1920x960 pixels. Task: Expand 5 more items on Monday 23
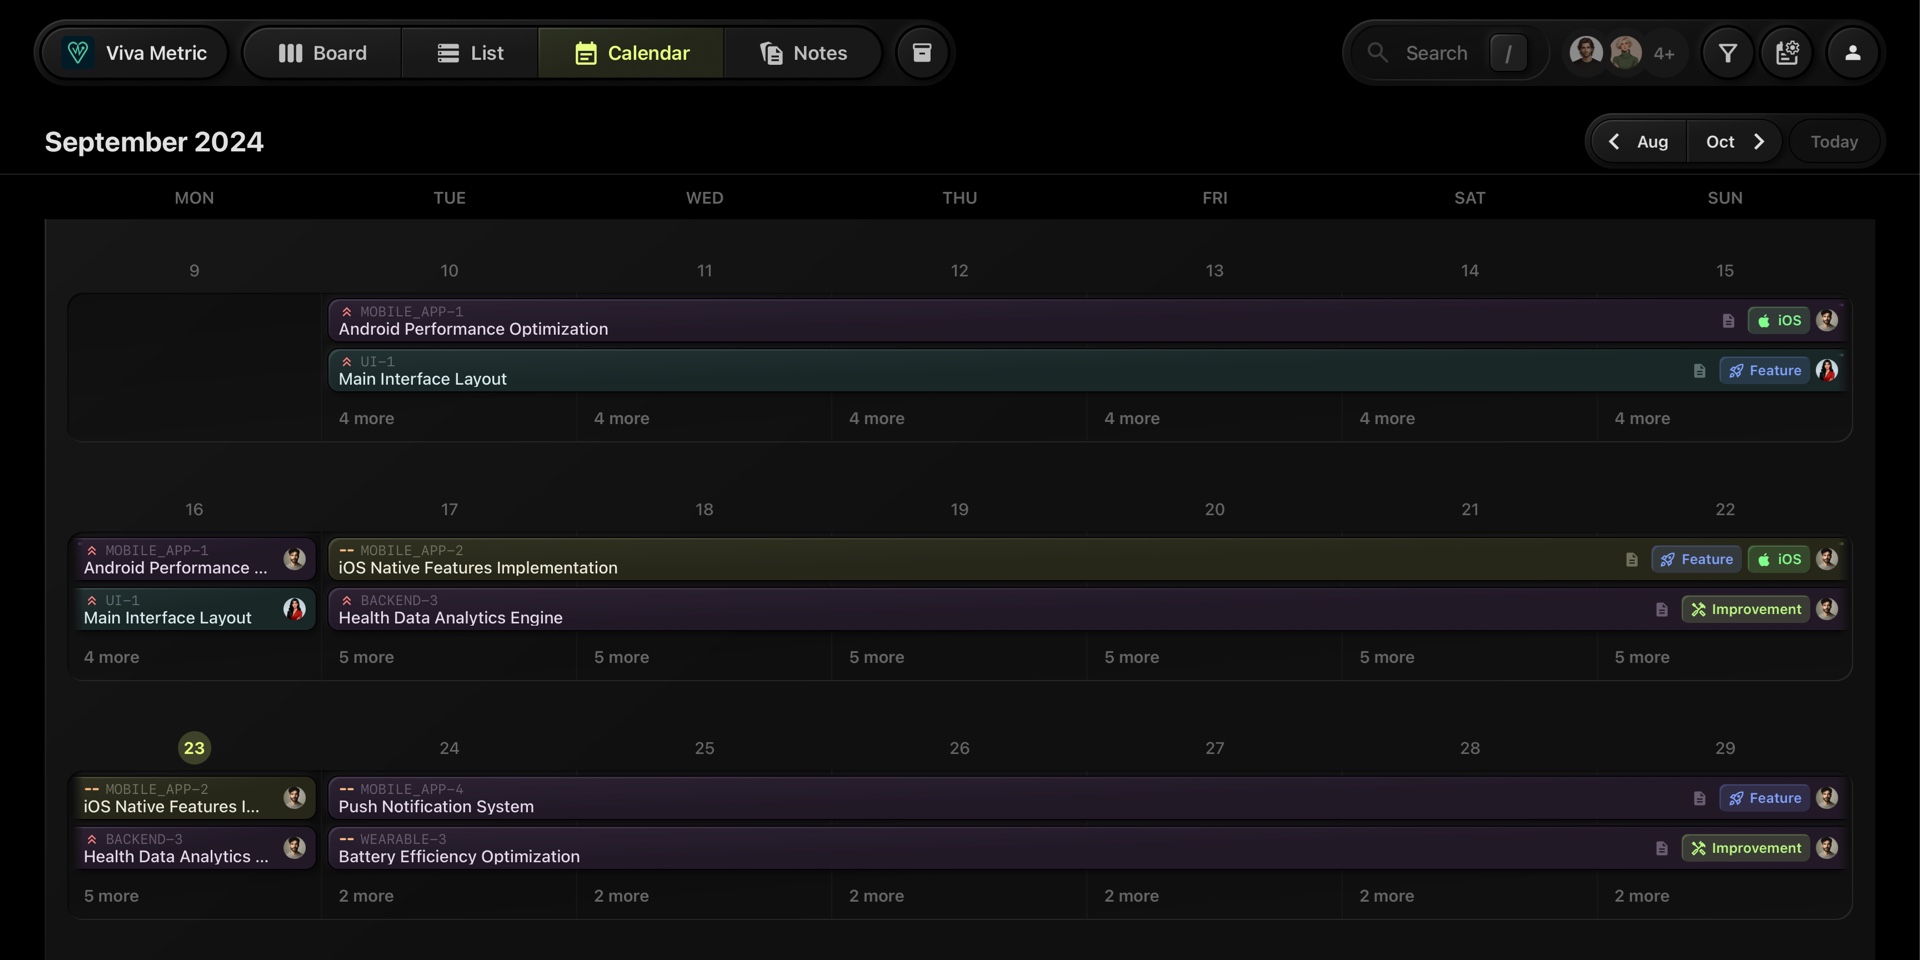[x=111, y=897]
